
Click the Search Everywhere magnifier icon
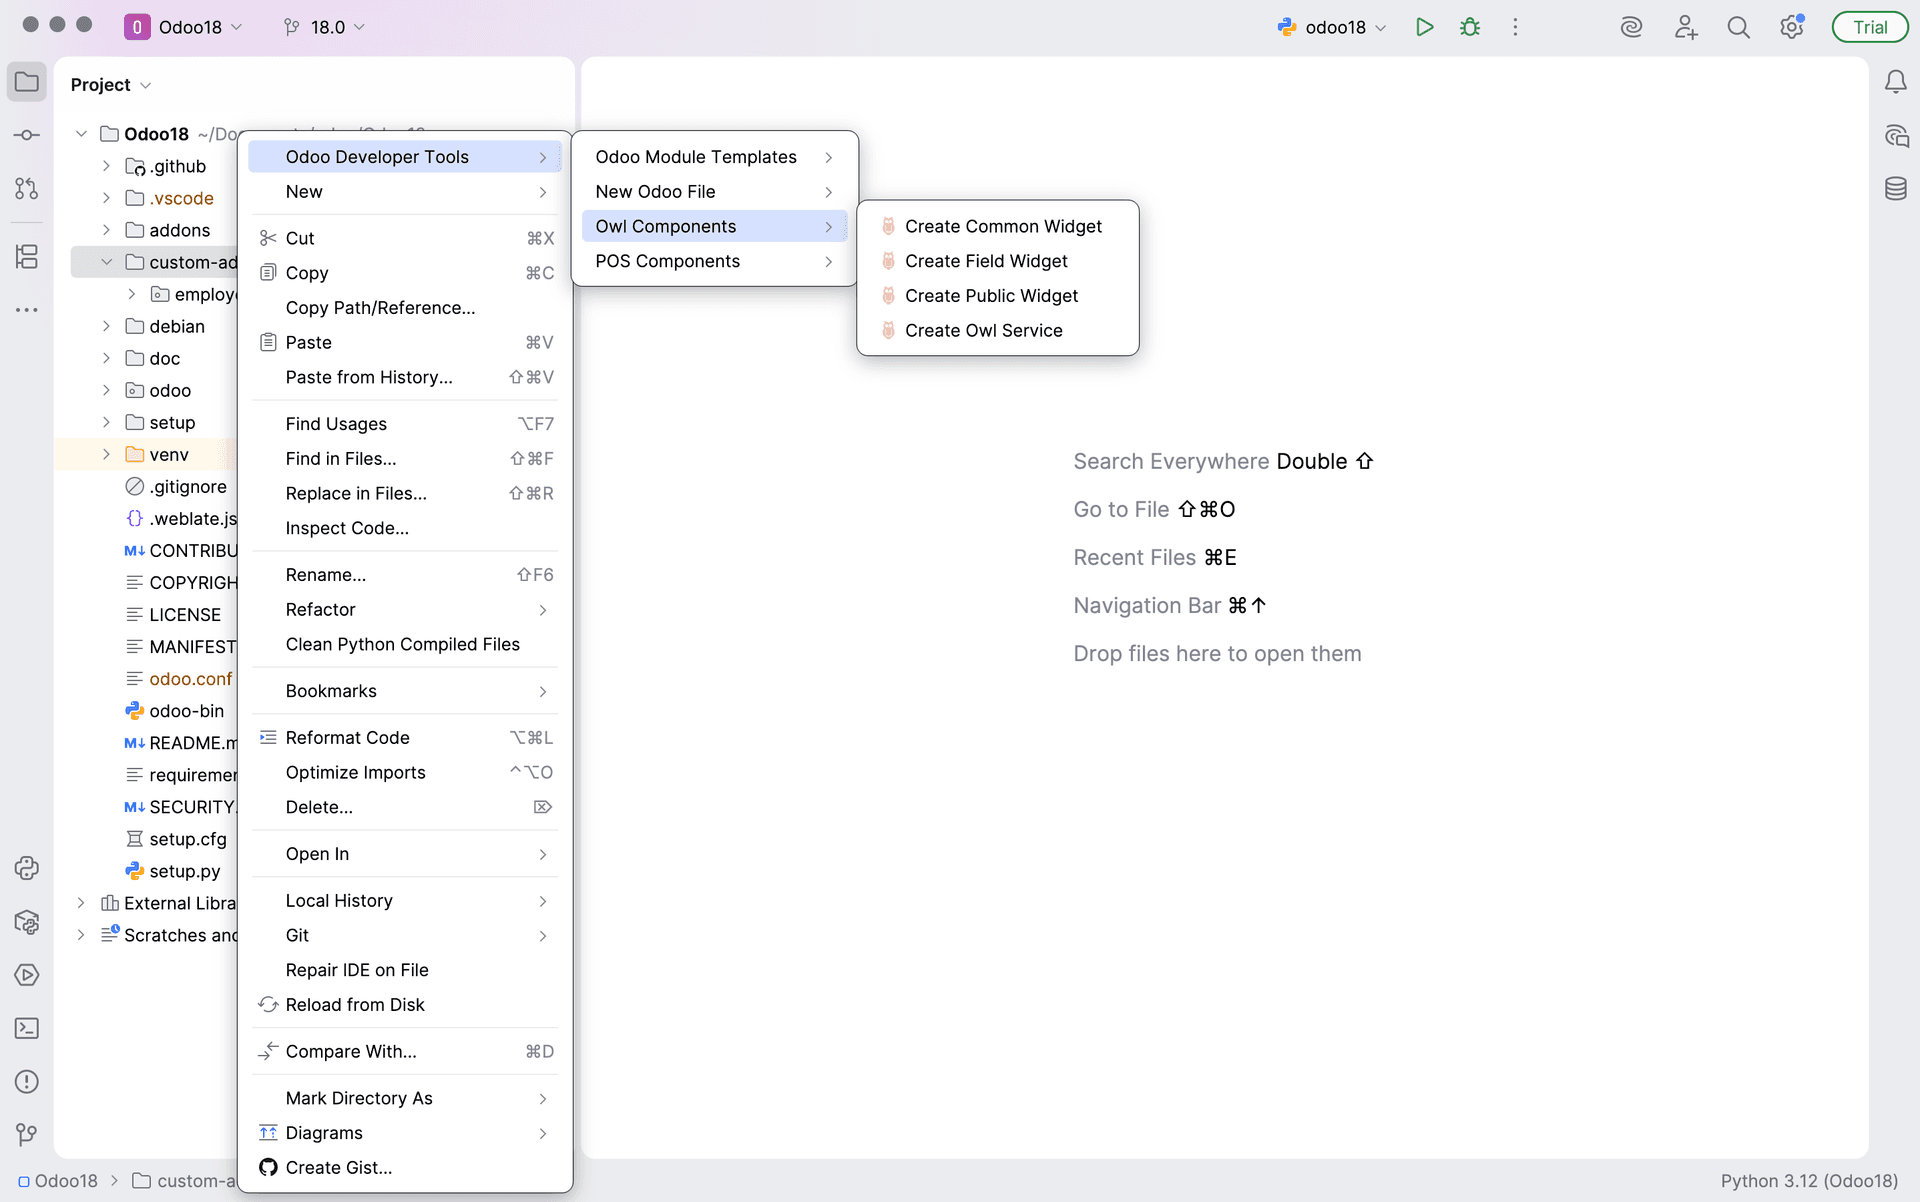pyautogui.click(x=1738, y=27)
